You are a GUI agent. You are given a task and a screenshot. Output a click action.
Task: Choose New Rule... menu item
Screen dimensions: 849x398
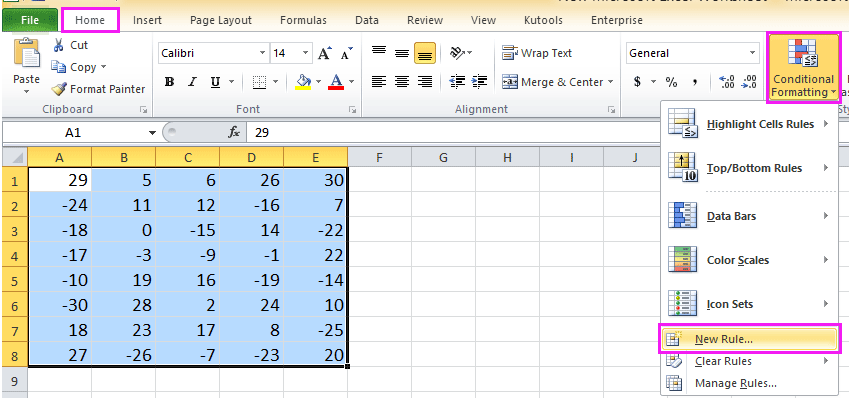click(750, 339)
